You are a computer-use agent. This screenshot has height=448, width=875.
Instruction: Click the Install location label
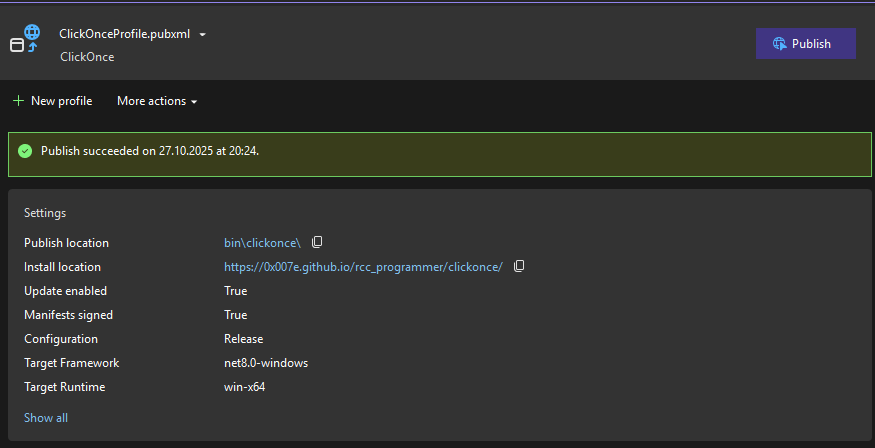(x=62, y=267)
